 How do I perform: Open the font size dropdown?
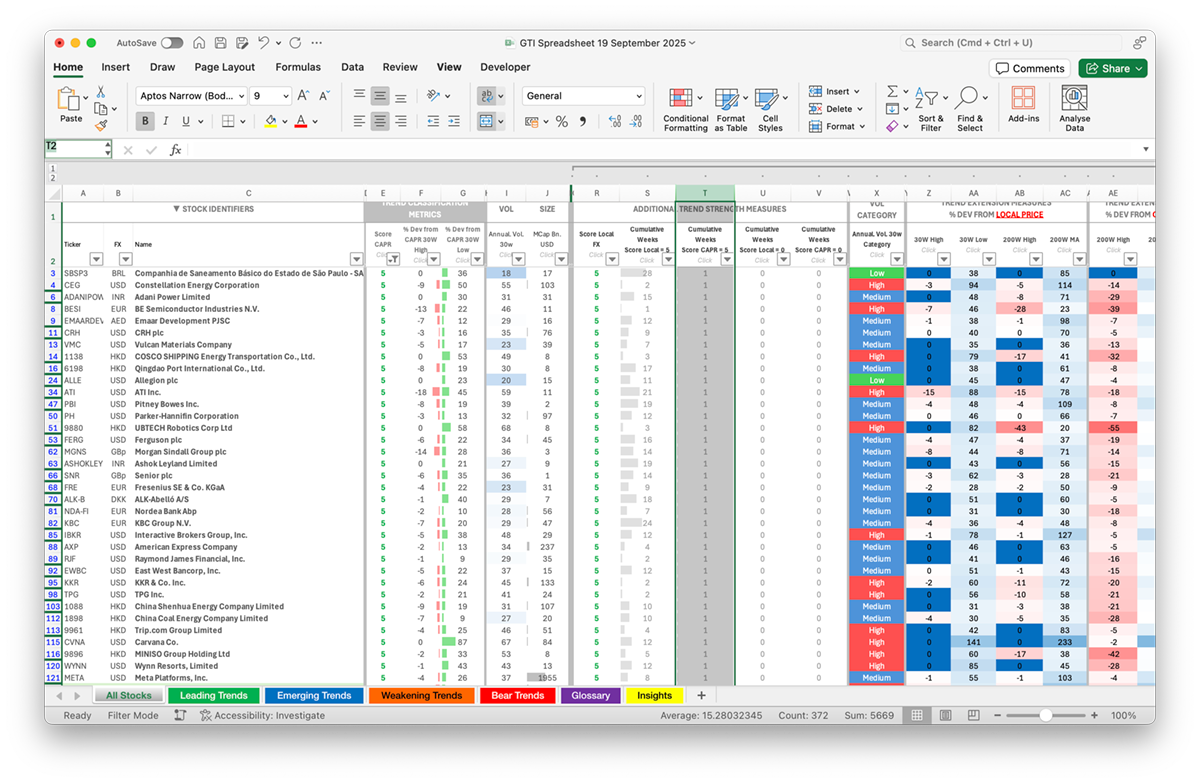click(x=286, y=96)
